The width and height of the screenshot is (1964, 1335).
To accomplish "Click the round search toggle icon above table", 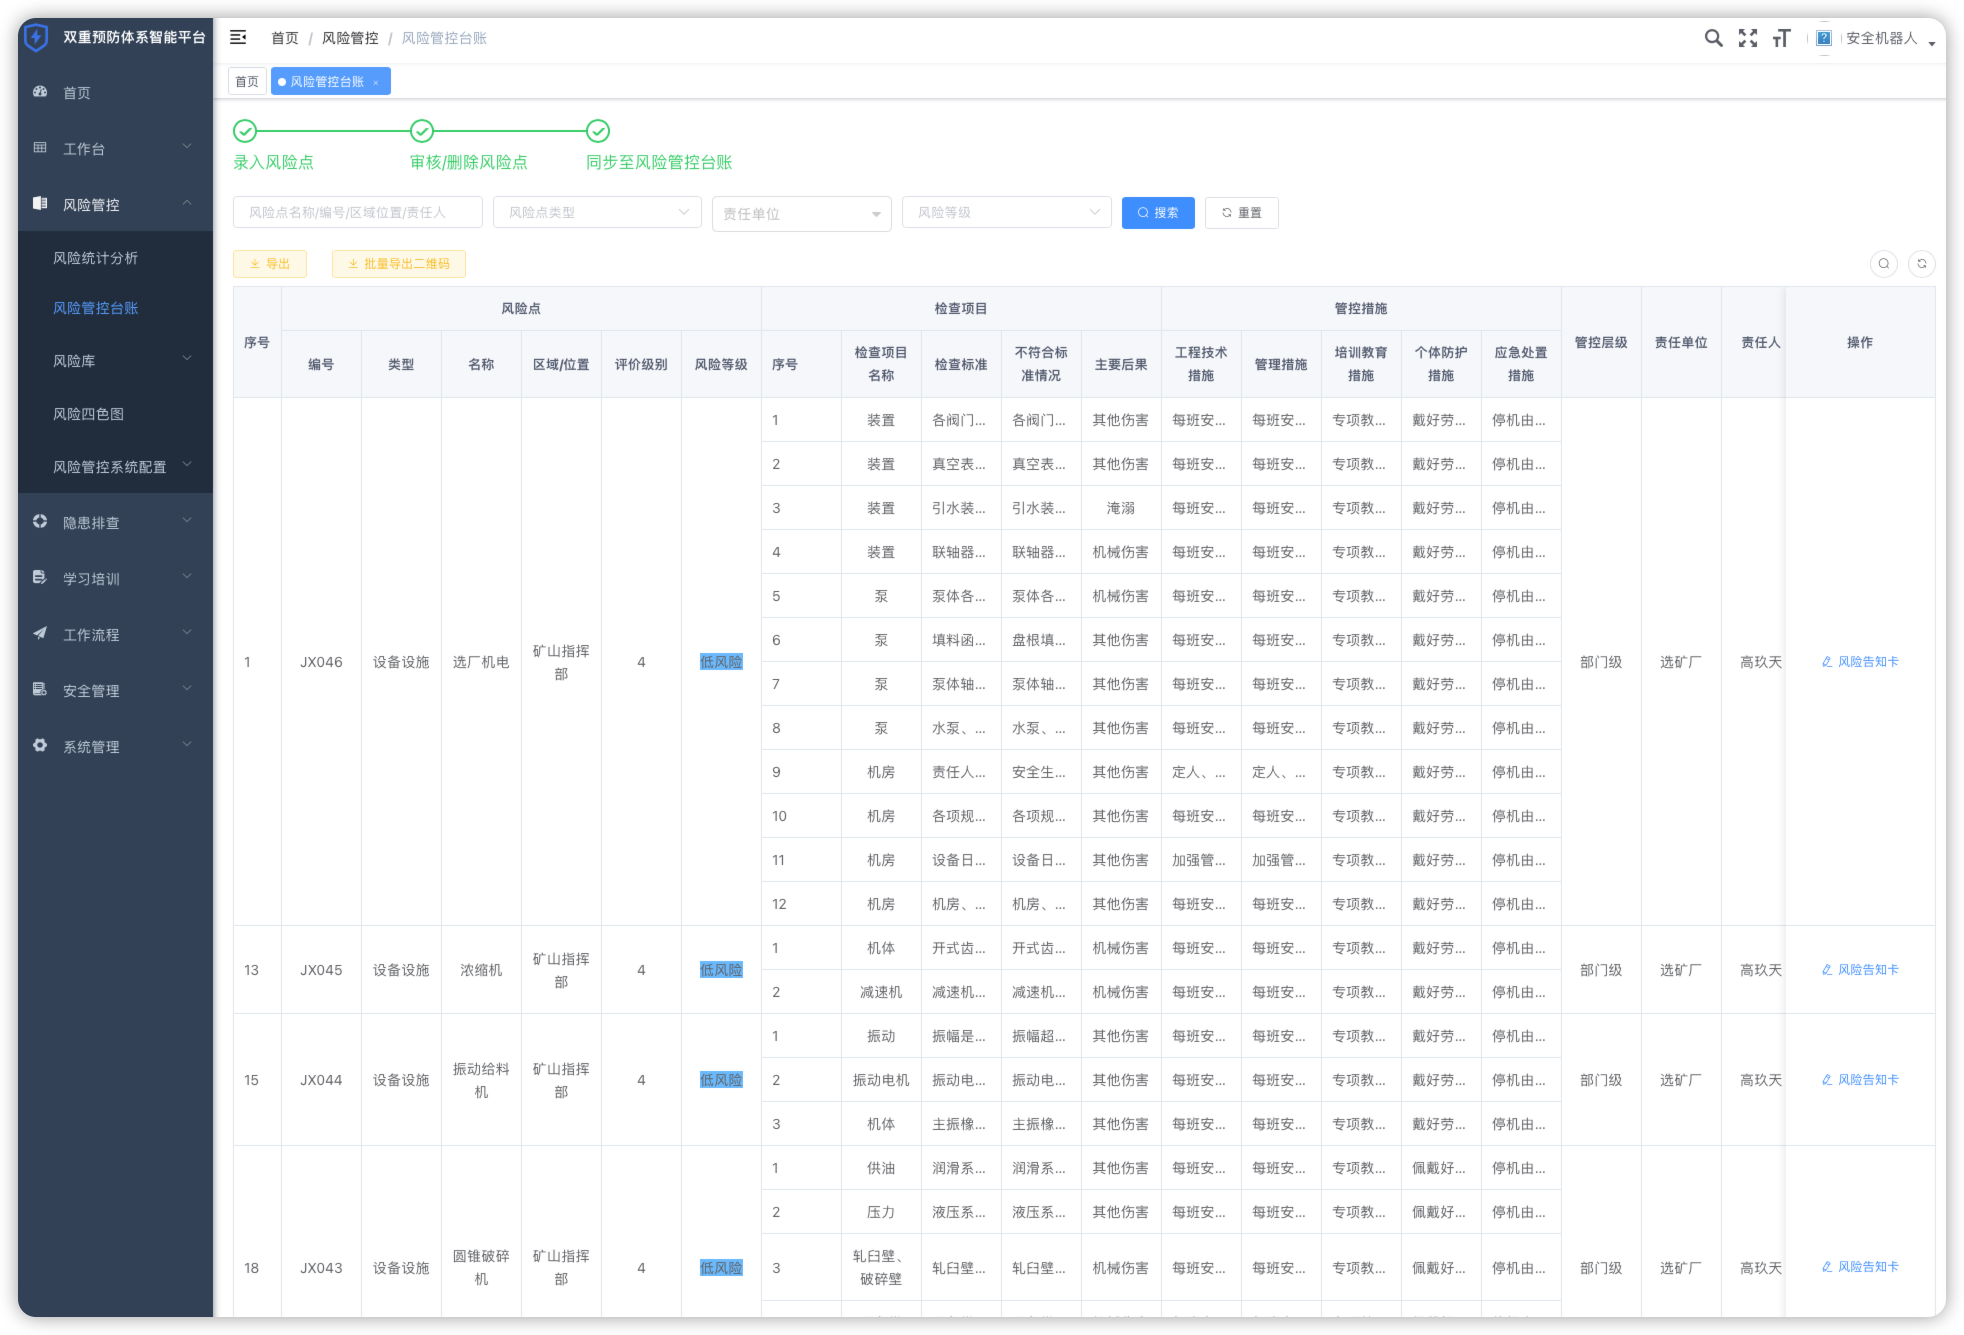I will point(1884,264).
